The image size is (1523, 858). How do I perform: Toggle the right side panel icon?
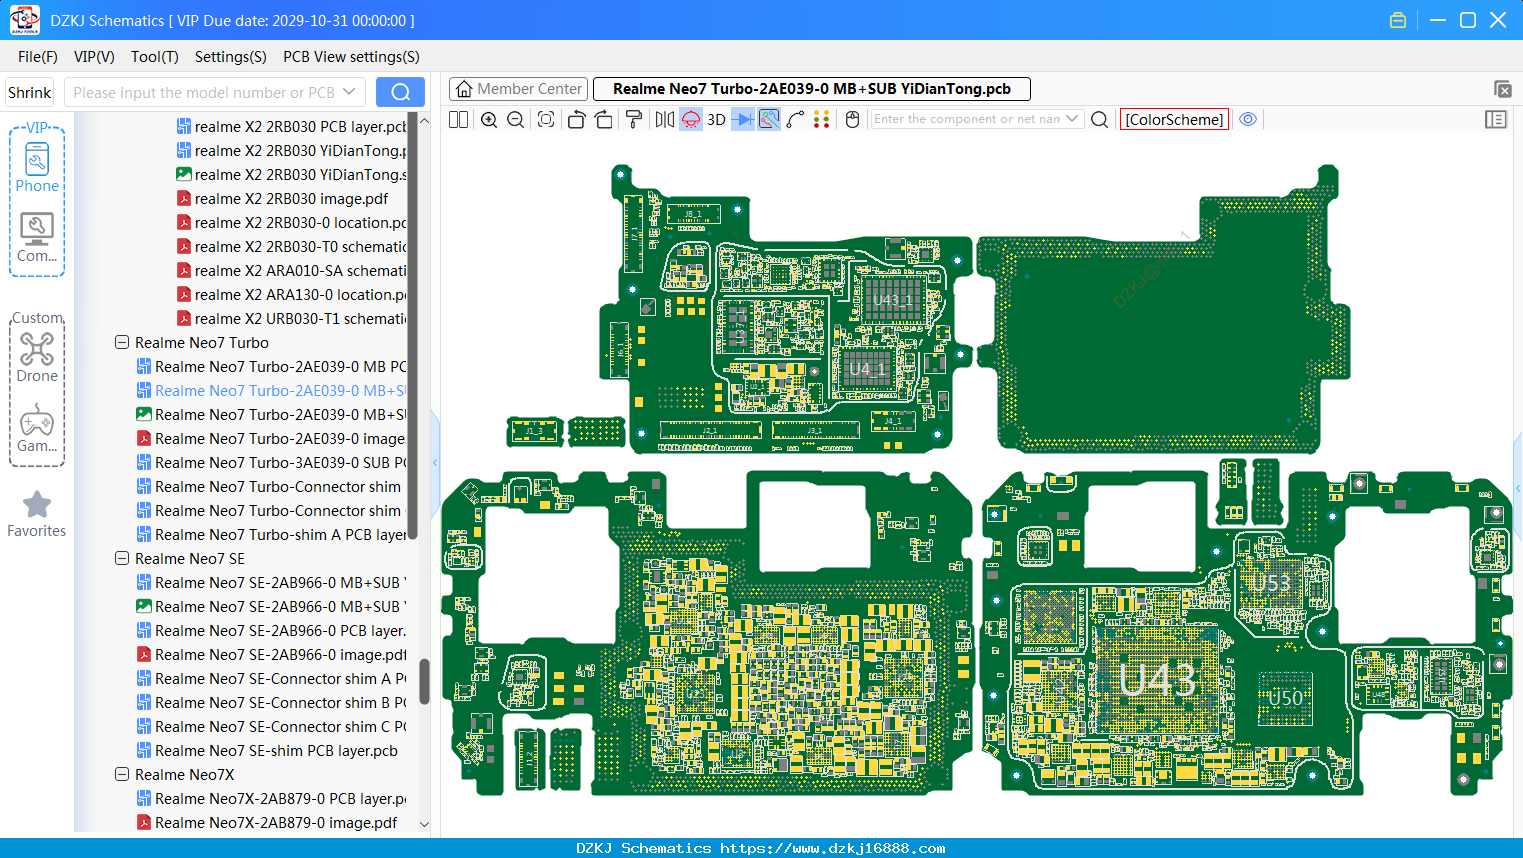coord(1496,119)
